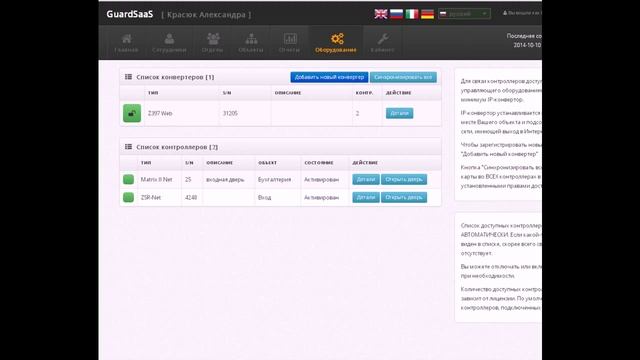The height and width of the screenshot is (360, 640).
Task: Click the Список контроллеров [2] heading
Action: [x=177, y=147]
